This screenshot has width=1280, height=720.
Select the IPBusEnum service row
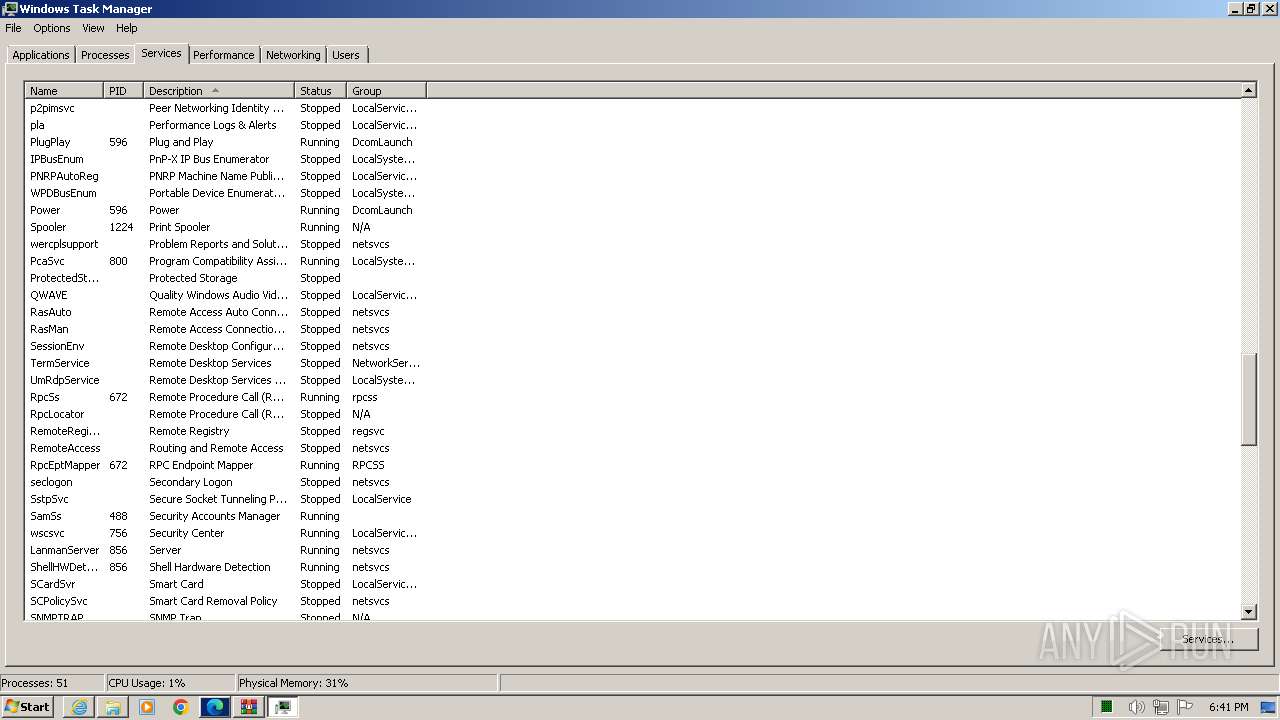226,159
